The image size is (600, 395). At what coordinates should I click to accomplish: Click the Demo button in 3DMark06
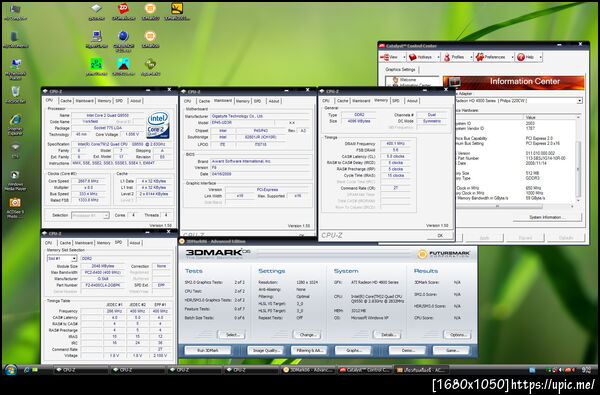(408, 350)
